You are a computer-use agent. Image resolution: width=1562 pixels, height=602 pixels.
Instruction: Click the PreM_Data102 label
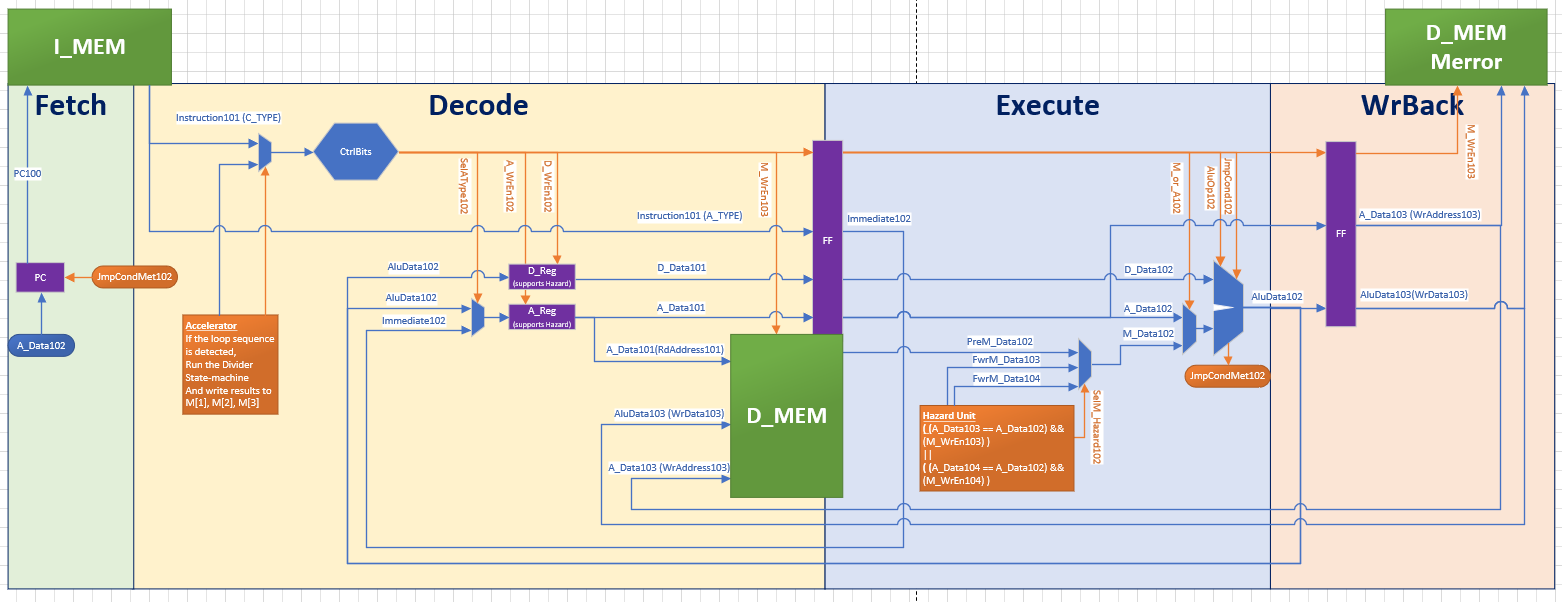tap(999, 341)
